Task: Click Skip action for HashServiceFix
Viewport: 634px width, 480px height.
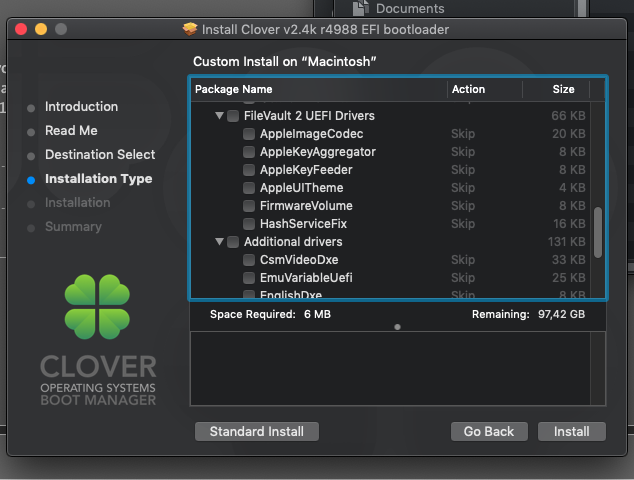Action: [x=463, y=224]
